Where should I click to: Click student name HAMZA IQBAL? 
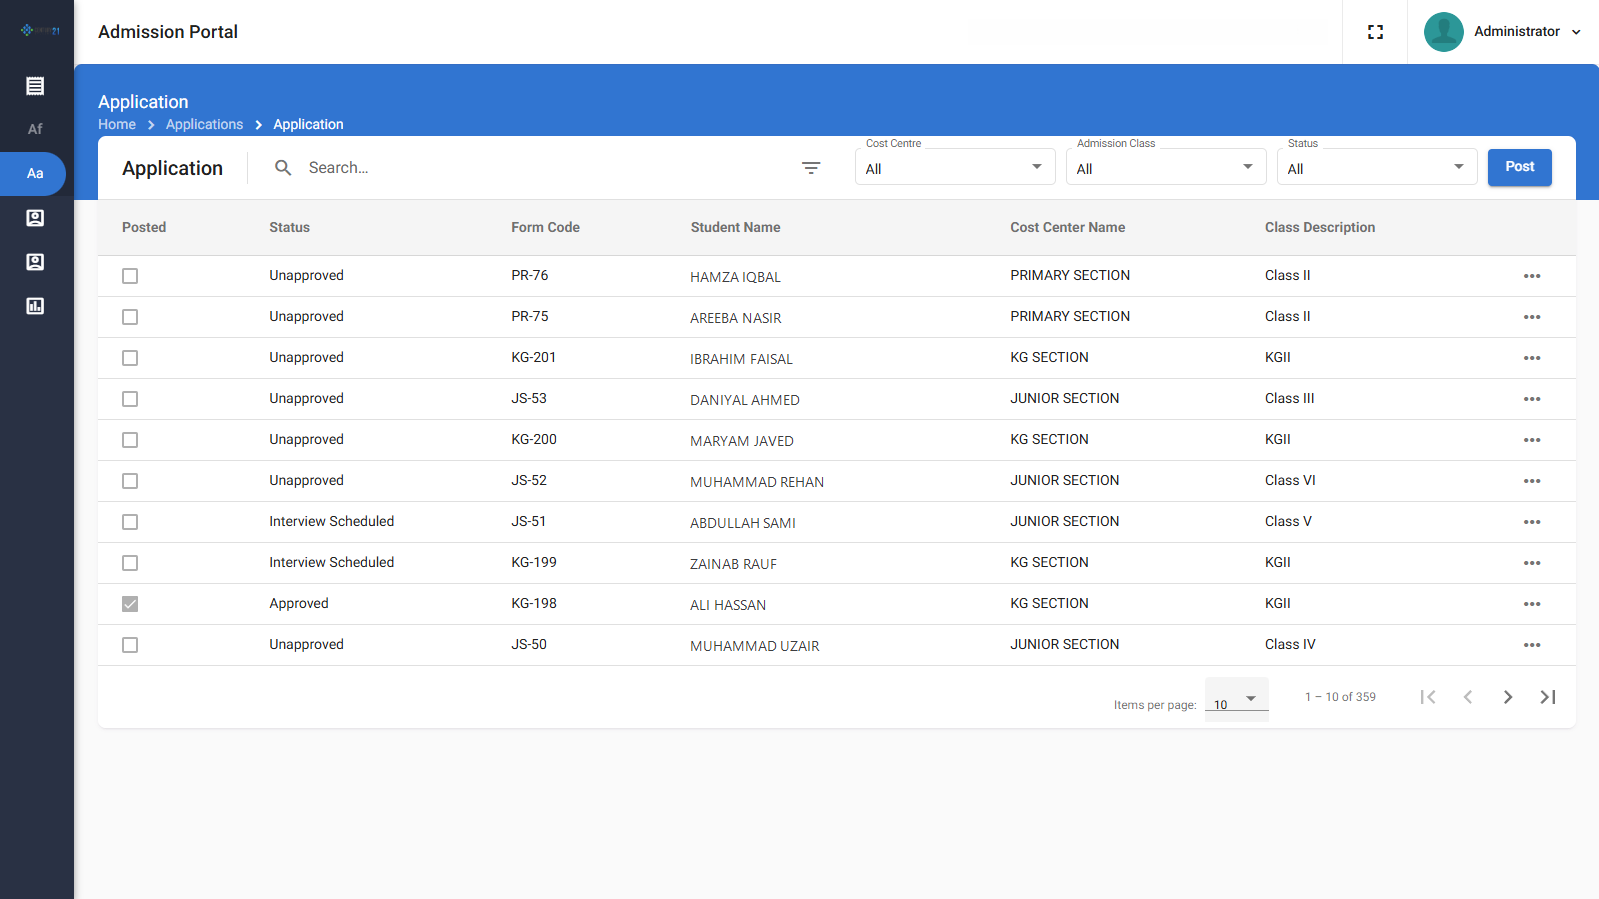(735, 277)
